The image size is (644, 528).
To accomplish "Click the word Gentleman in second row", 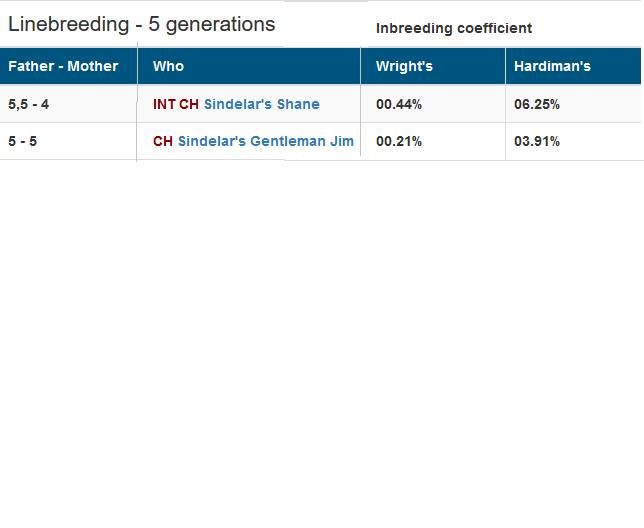I will 288,141.
